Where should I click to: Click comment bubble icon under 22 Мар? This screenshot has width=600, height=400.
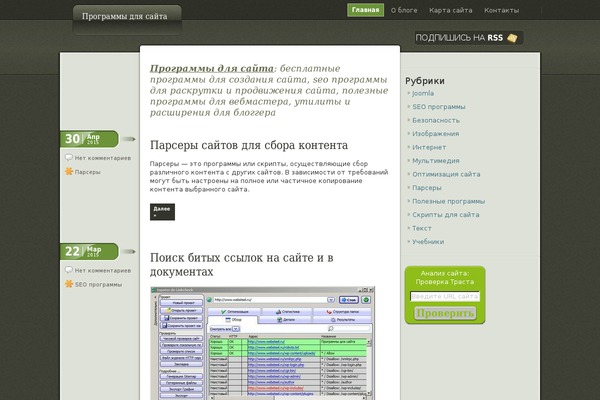(69, 270)
